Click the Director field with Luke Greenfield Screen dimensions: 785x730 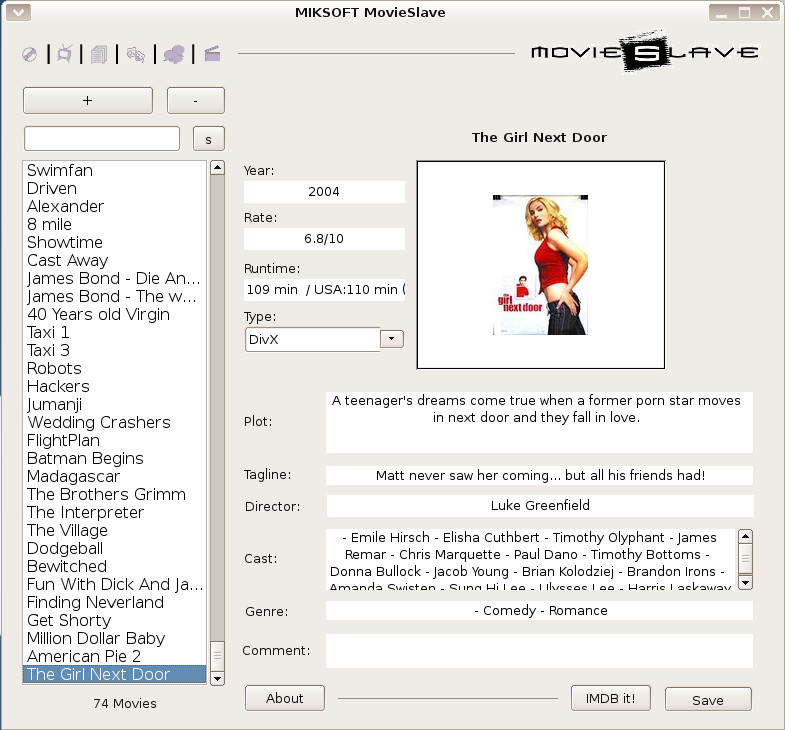point(540,506)
